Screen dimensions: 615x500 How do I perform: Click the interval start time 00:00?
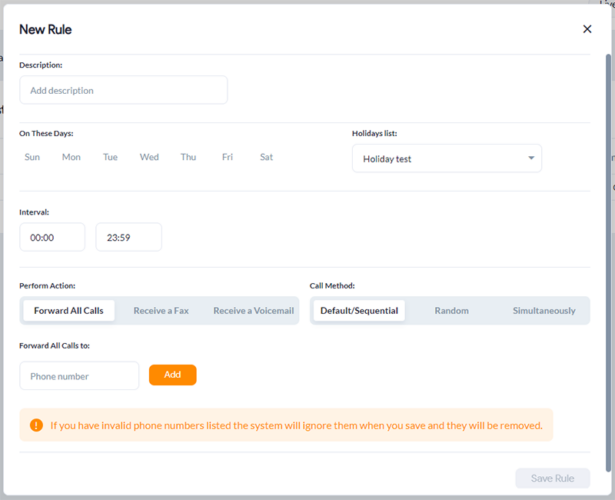click(x=52, y=237)
